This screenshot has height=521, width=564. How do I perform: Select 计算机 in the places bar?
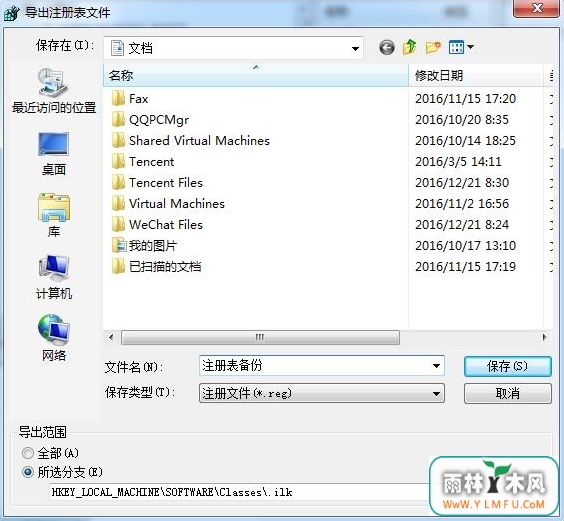(x=54, y=277)
